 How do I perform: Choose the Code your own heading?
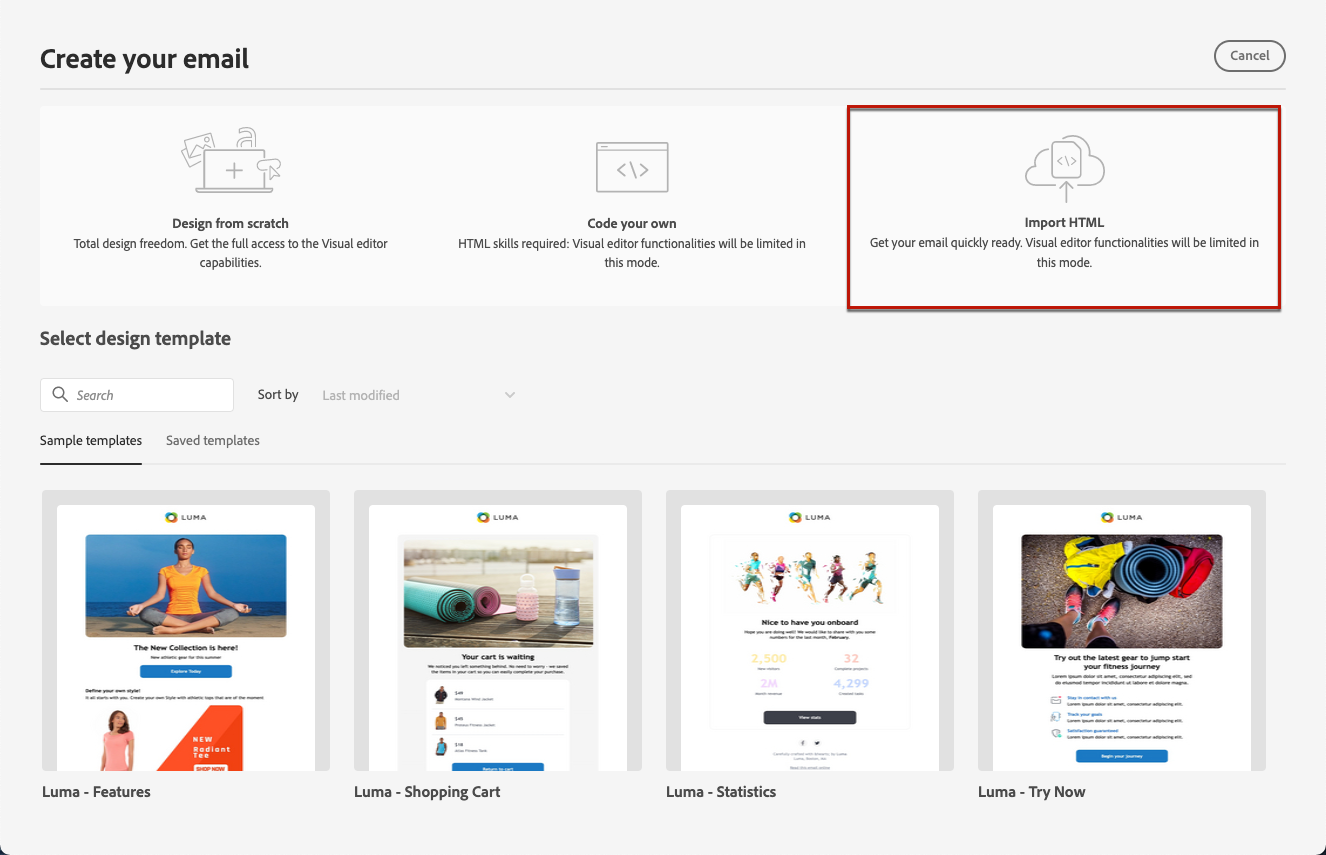[x=632, y=223]
